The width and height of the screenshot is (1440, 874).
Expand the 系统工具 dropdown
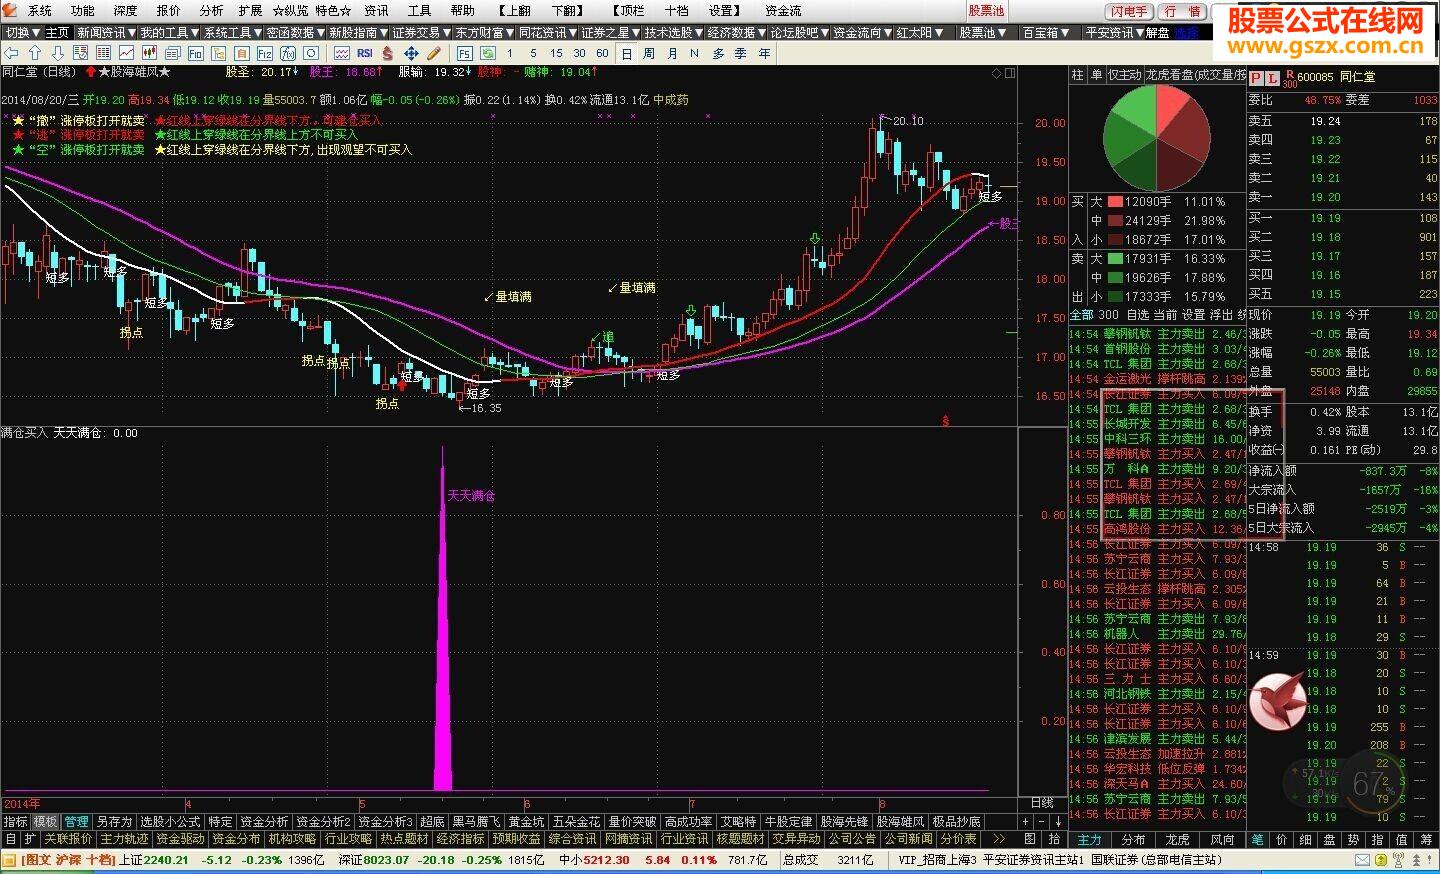coord(232,33)
